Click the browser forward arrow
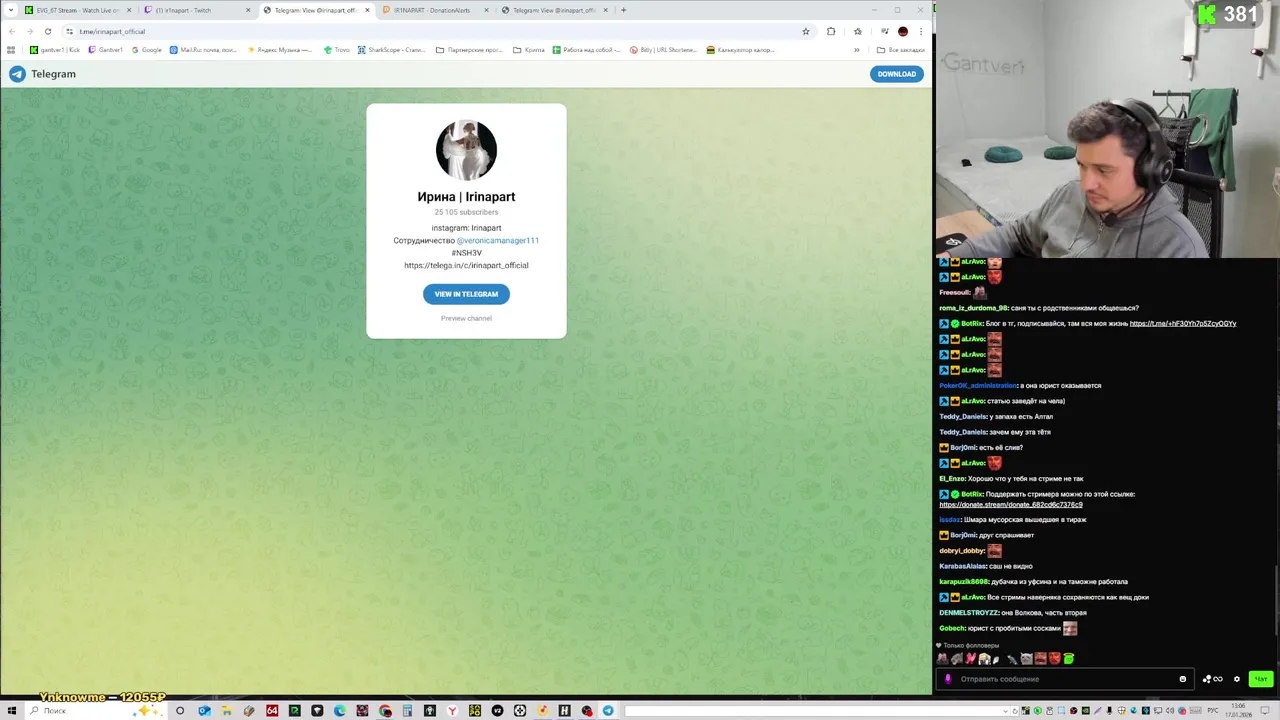Image resolution: width=1280 pixels, height=720 pixels. click(x=30, y=31)
